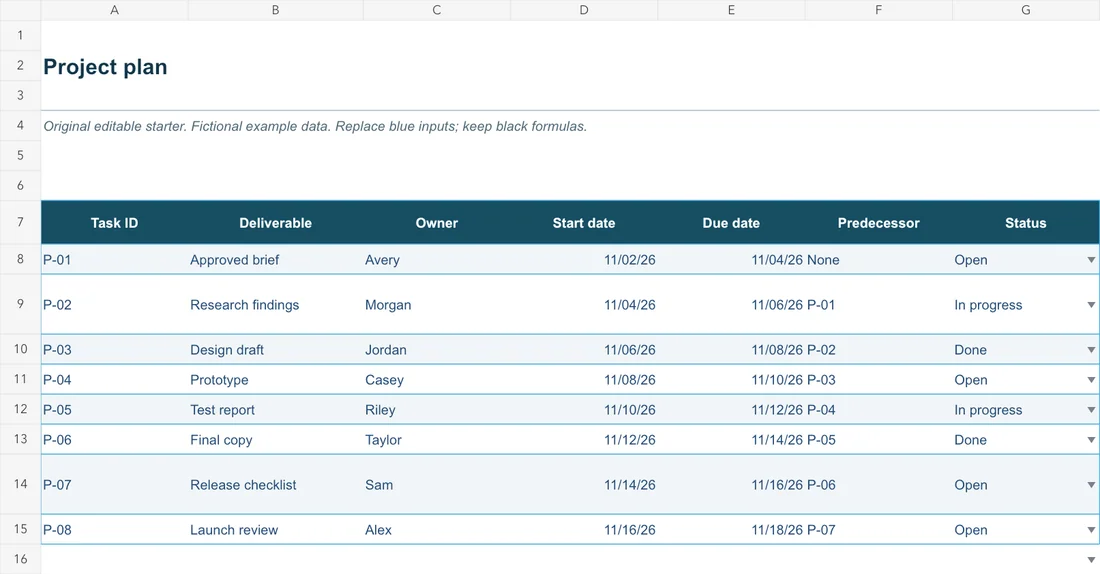Select due date 11/06/26
Screen dimensions: 1100x574
click(732, 305)
